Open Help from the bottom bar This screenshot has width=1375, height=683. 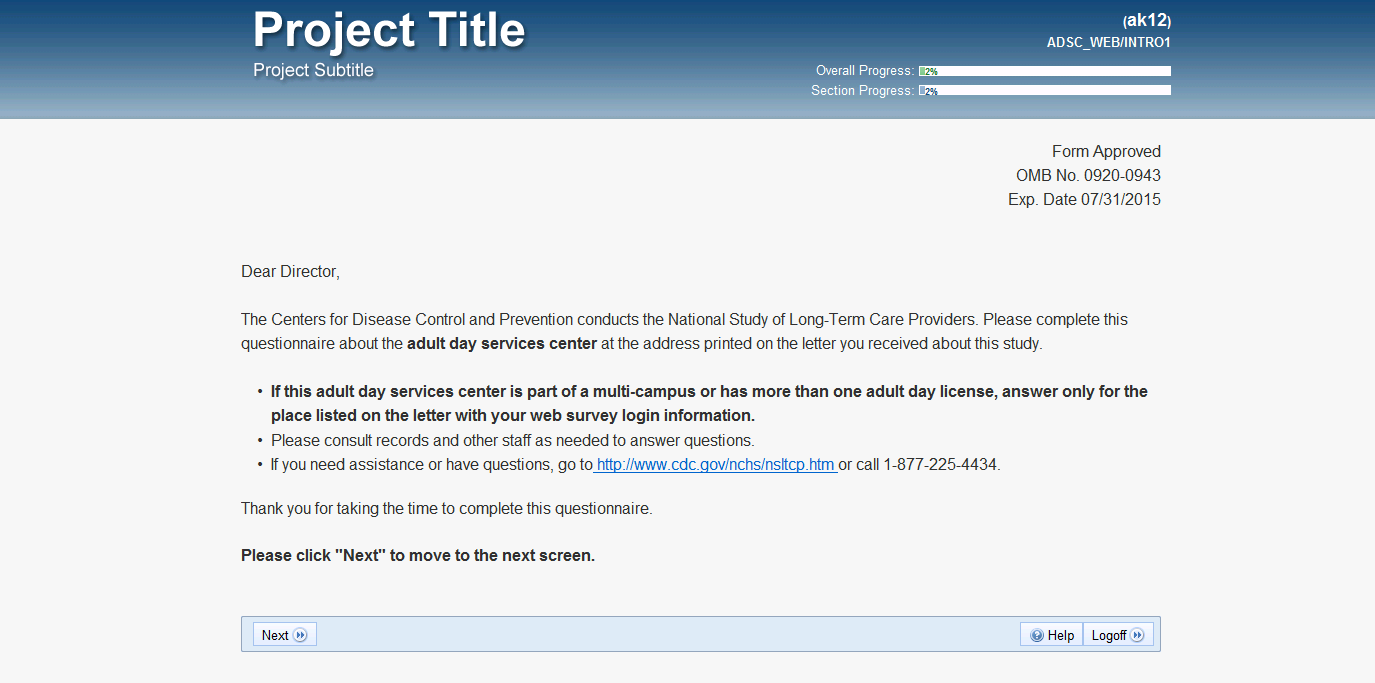coord(1052,636)
